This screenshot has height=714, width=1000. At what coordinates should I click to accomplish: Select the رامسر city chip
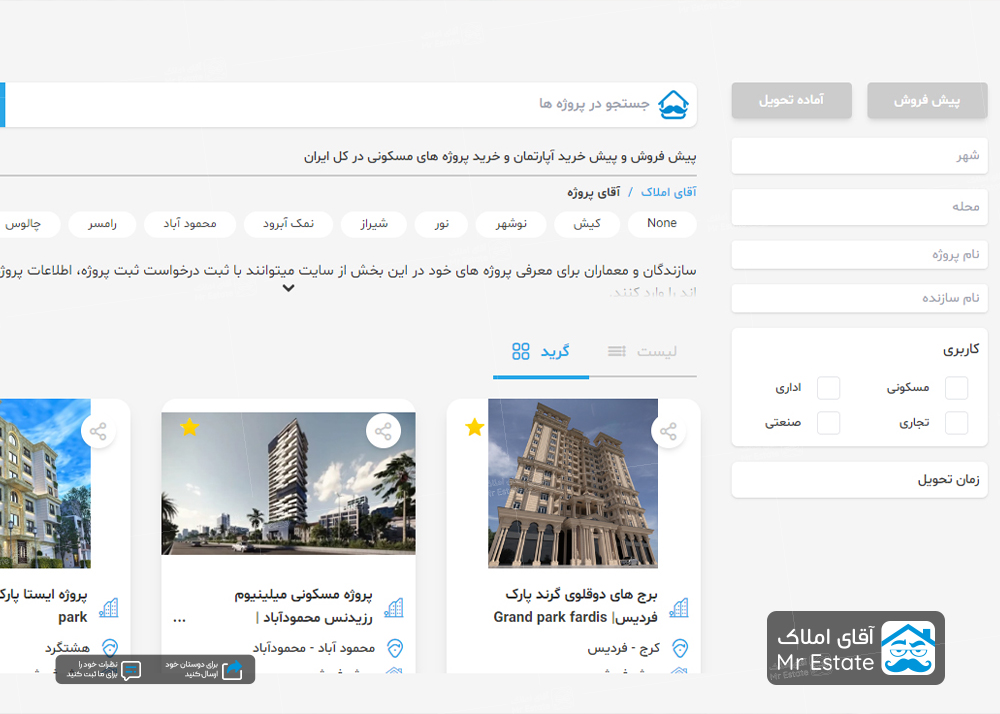click(102, 224)
